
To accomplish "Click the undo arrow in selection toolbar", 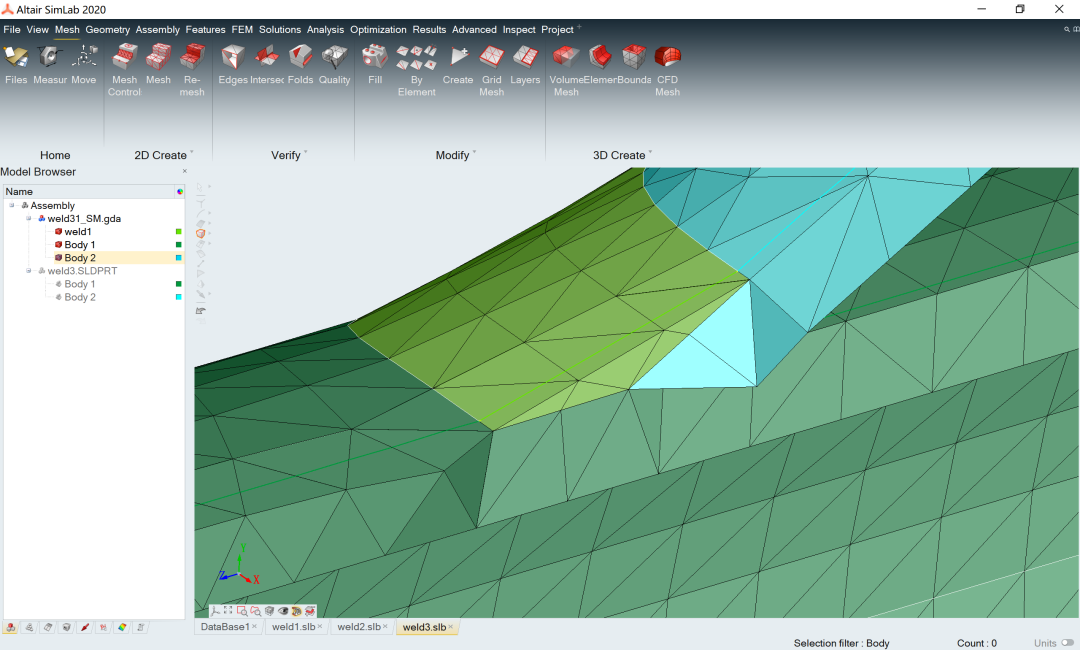I will tap(200, 311).
